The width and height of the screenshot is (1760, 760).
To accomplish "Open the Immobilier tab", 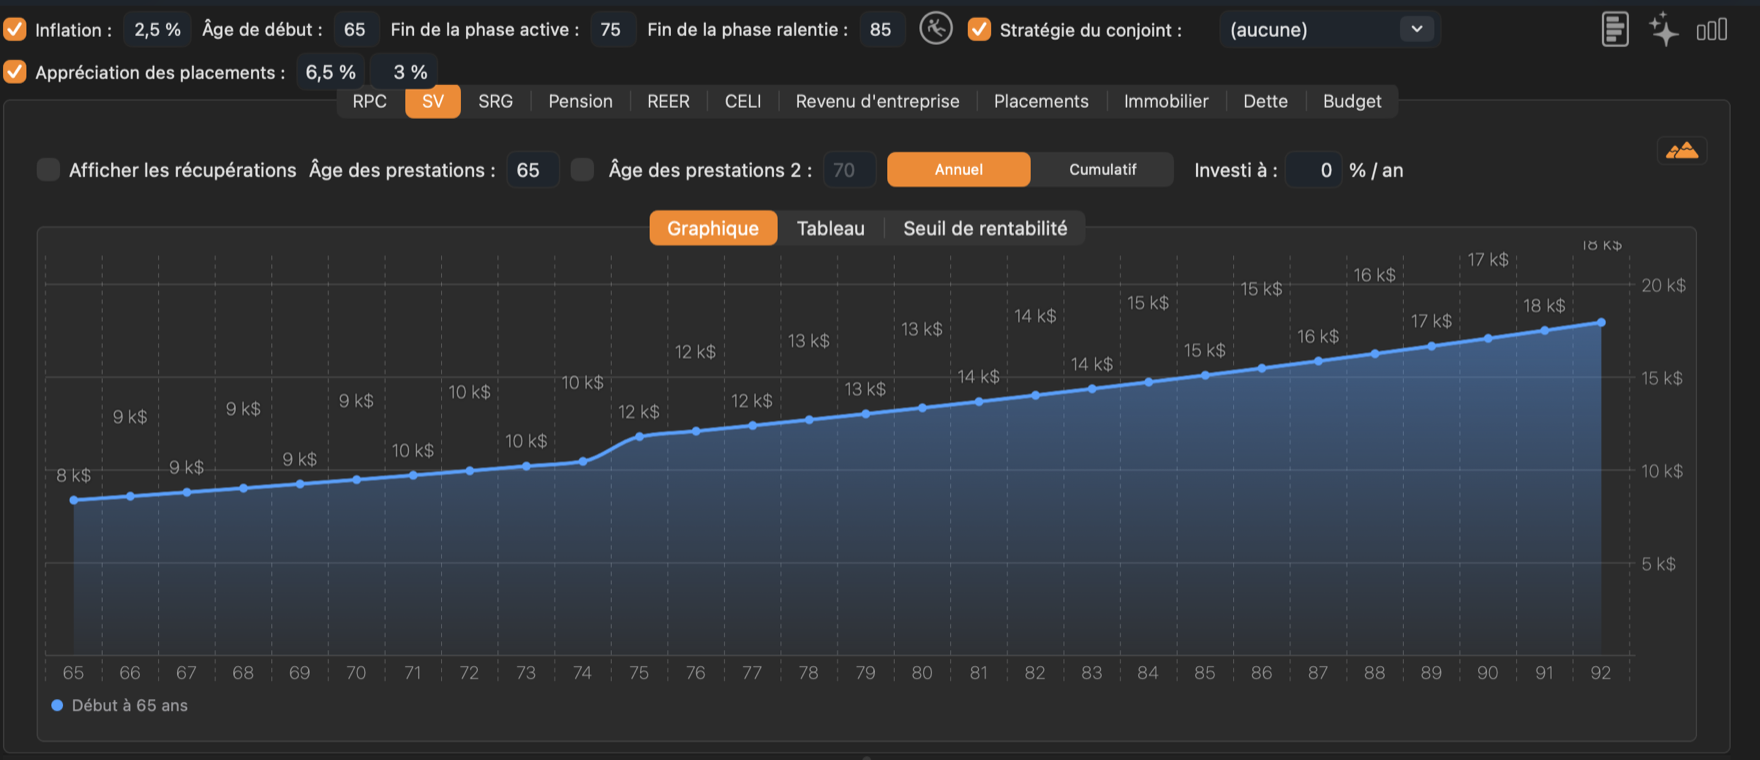I will click(x=1166, y=101).
